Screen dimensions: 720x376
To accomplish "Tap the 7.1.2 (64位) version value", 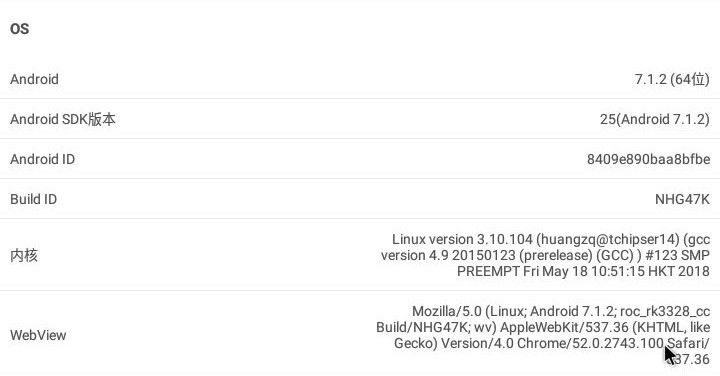I will [672, 79].
